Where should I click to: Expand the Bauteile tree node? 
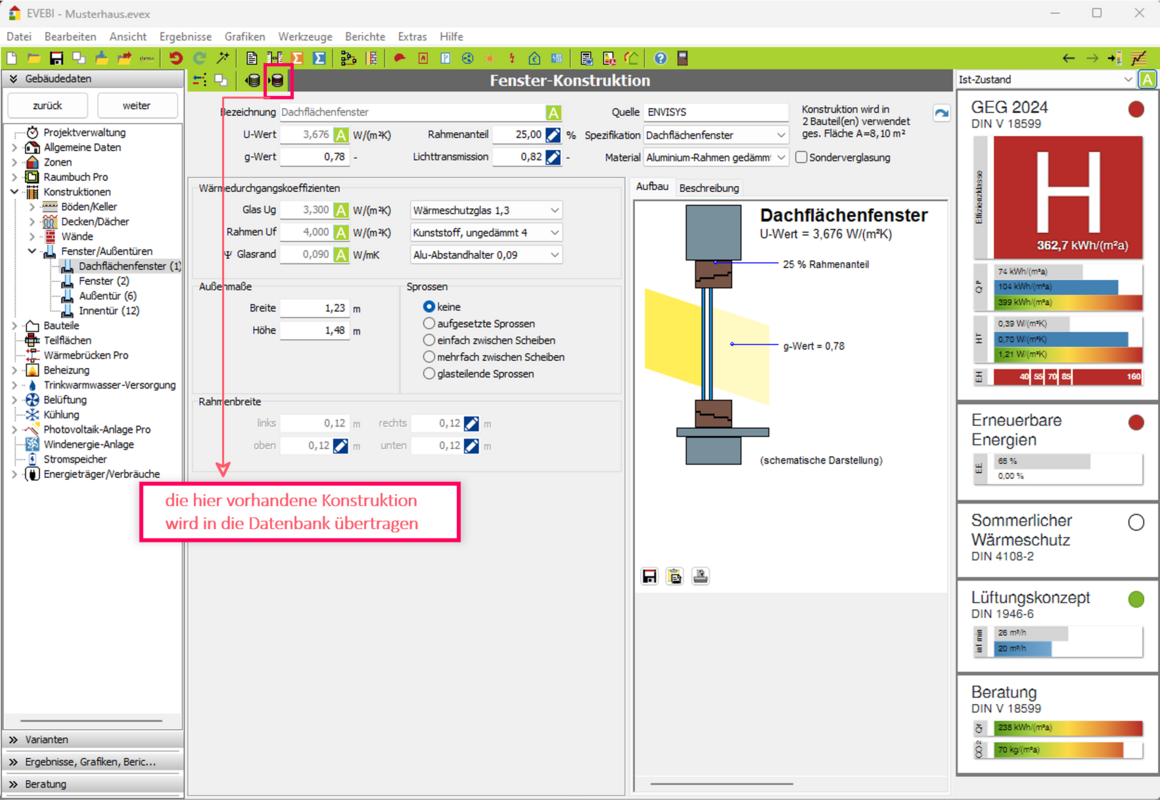[14, 326]
